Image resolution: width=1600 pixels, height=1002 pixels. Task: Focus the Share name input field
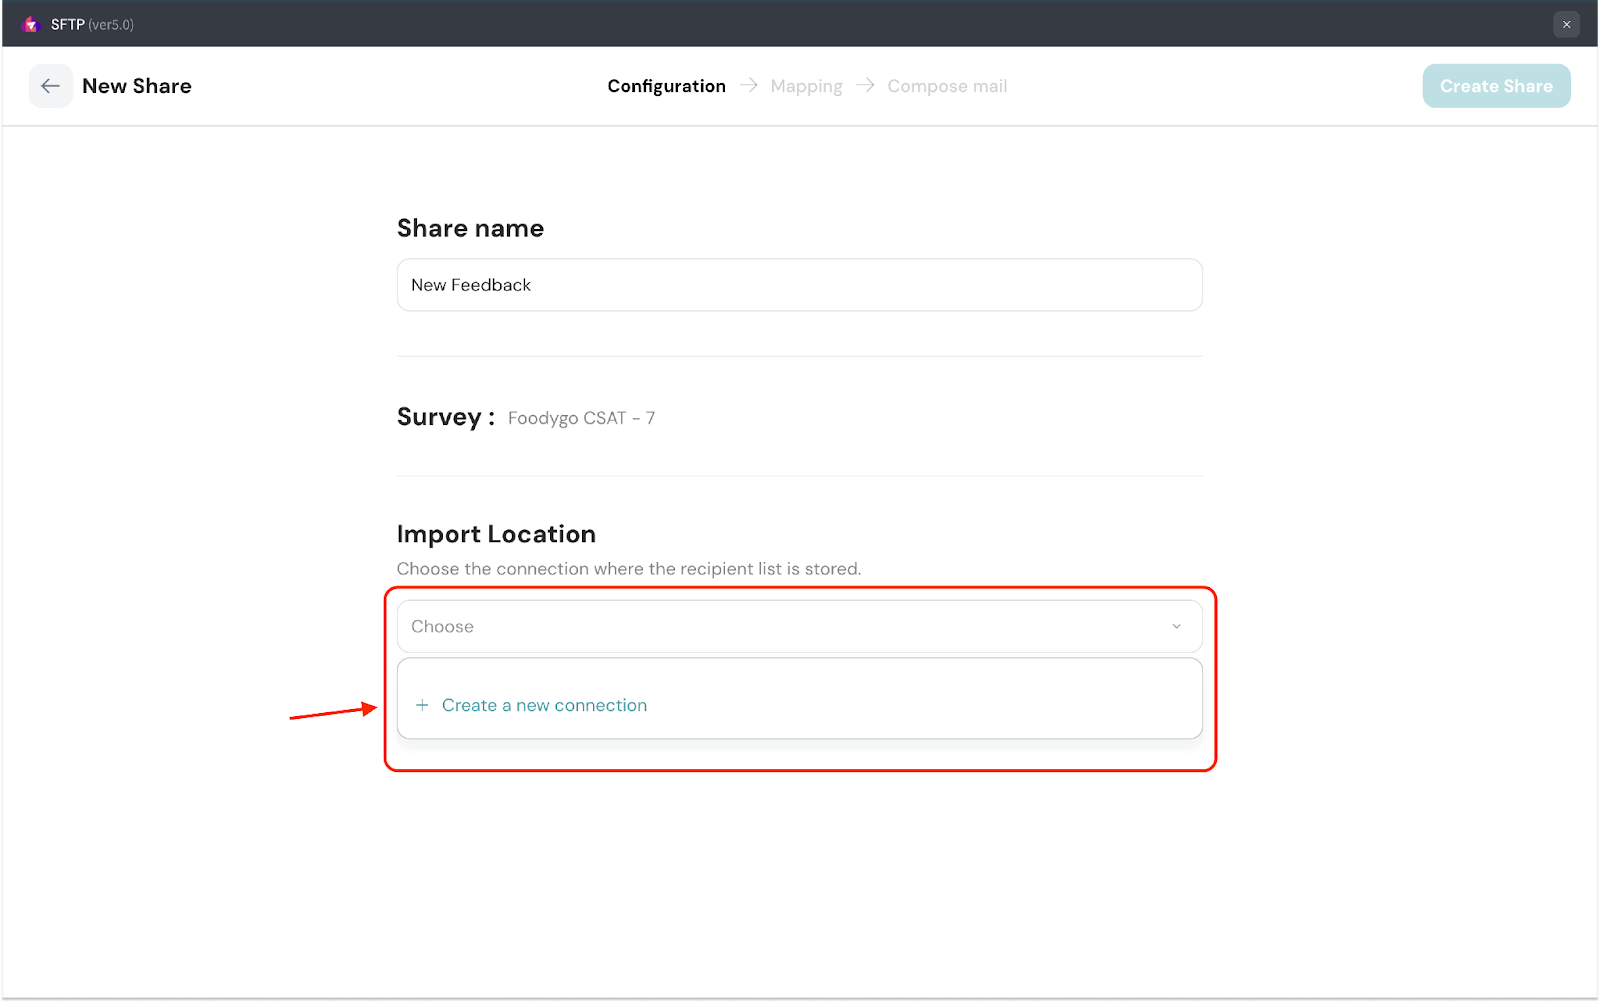pyautogui.click(x=798, y=285)
